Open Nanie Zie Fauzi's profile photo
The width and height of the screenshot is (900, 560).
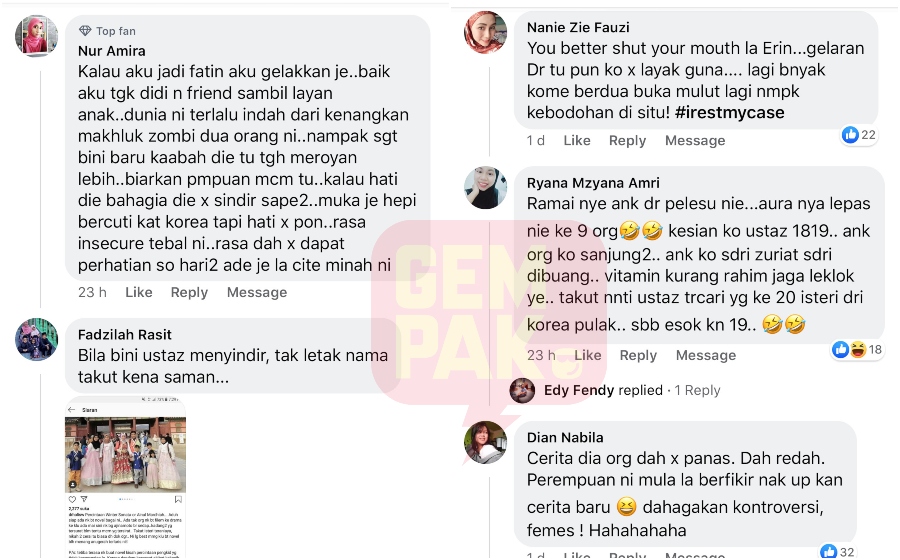(x=486, y=32)
